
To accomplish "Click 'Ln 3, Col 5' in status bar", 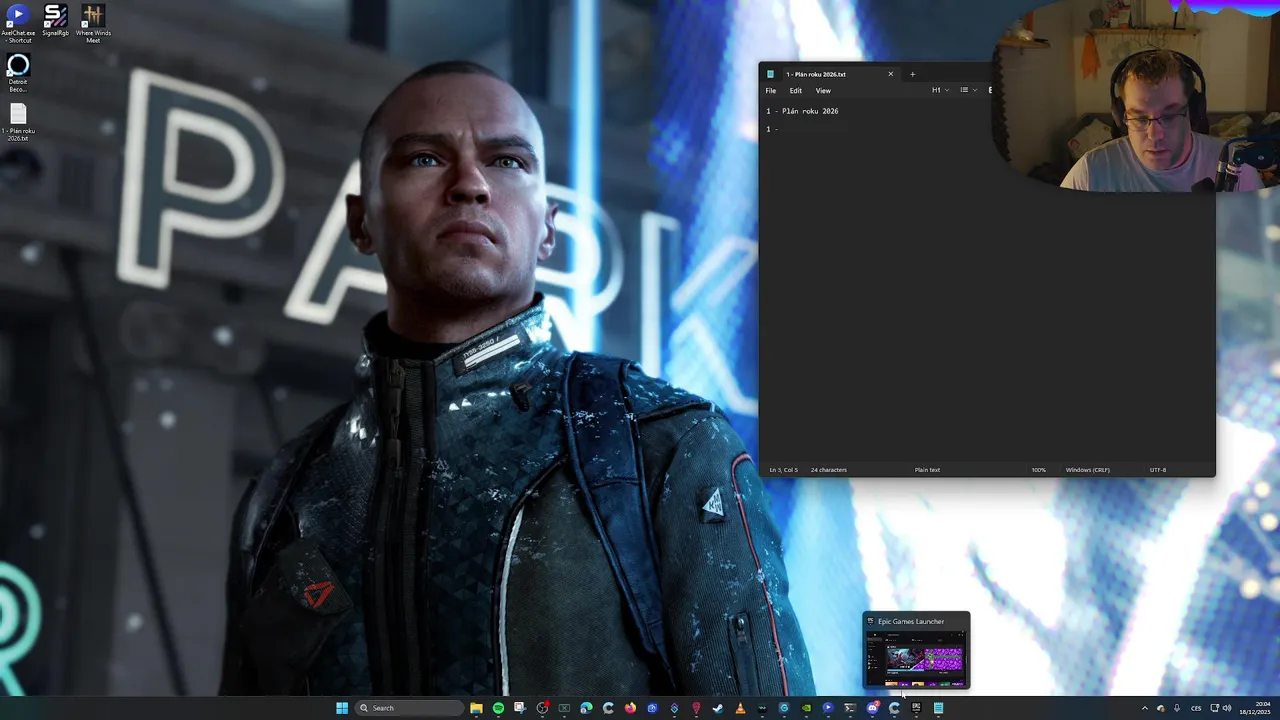I will pos(783,470).
